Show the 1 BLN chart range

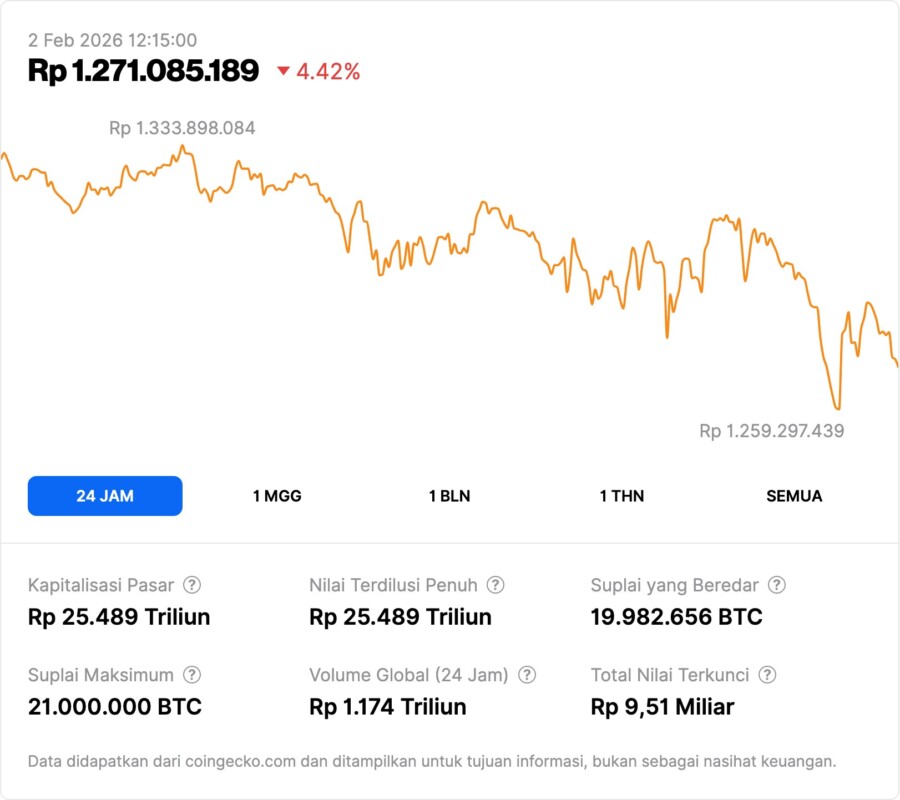pyautogui.click(x=449, y=496)
